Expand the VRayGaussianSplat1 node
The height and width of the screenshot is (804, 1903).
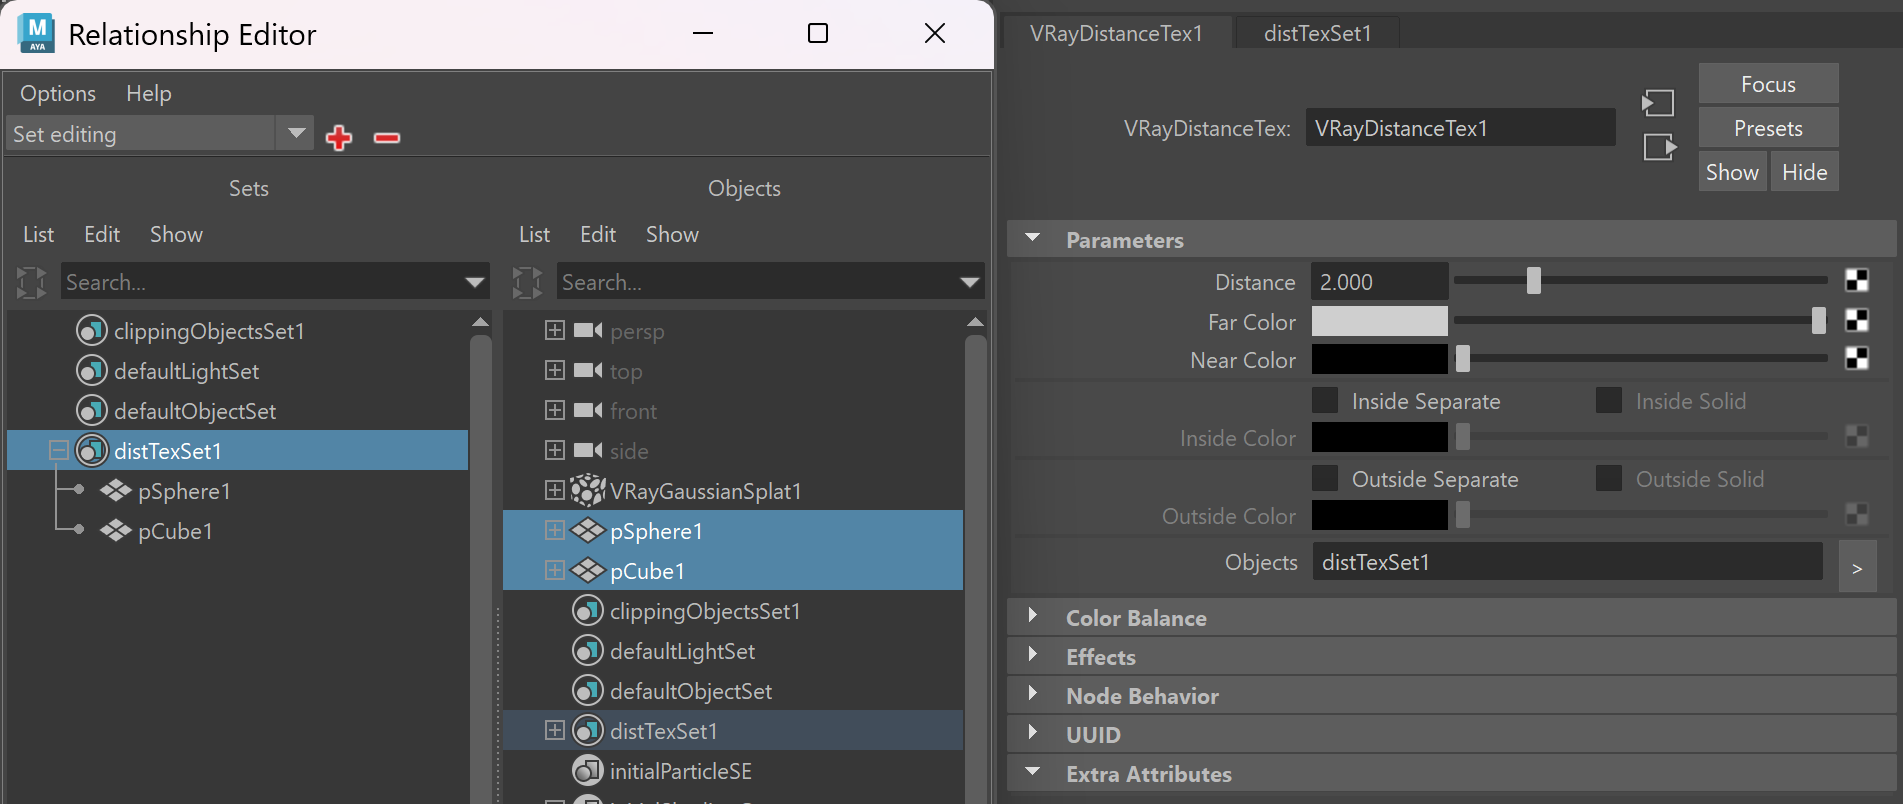tap(555, 490)
